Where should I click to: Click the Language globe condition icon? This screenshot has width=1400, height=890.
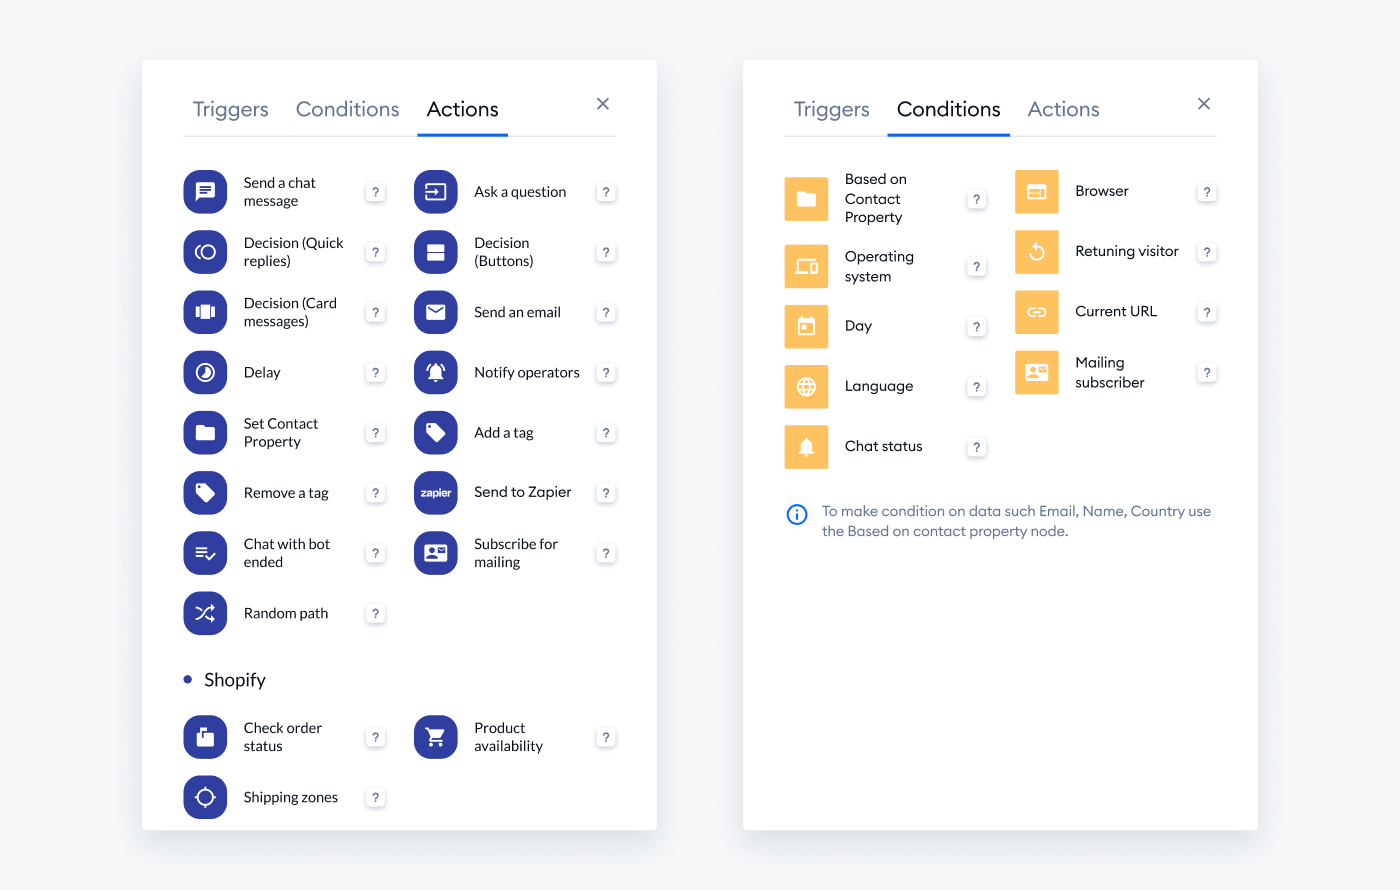pos(806,386)
